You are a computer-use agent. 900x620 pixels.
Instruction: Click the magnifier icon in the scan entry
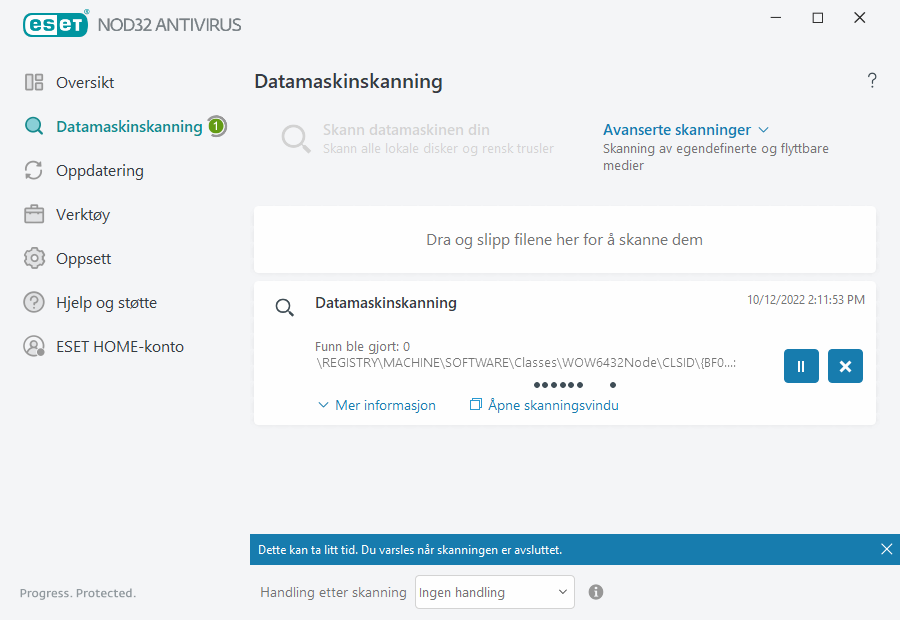click(285, 307)
